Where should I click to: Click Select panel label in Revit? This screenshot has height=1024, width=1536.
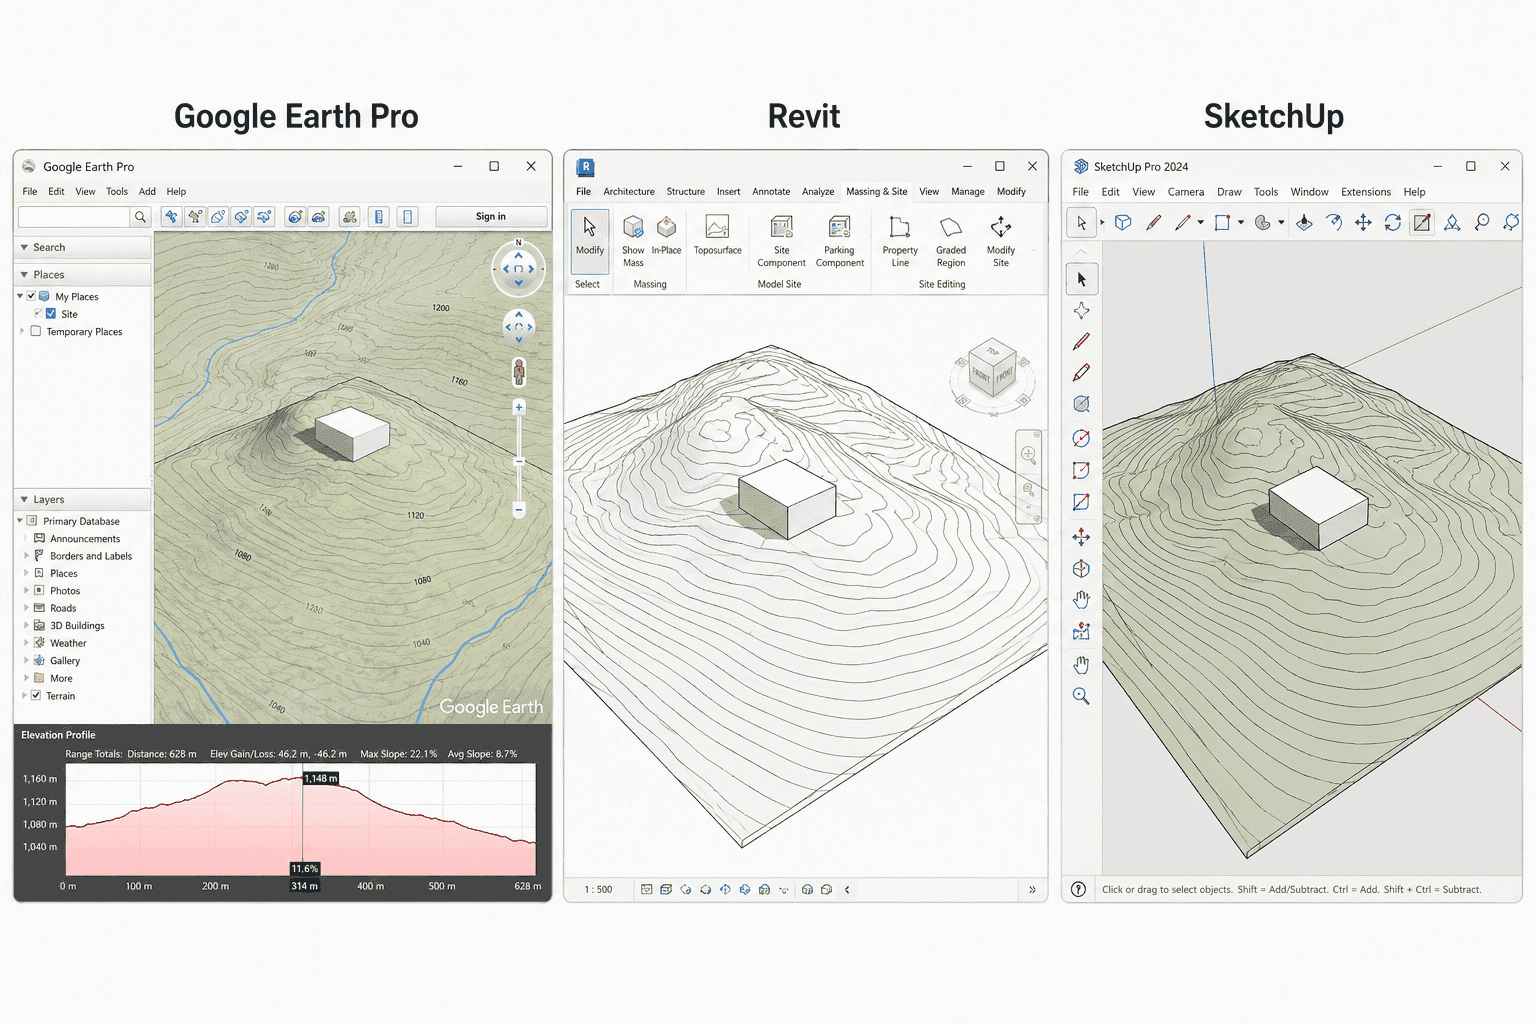(587, 284)
